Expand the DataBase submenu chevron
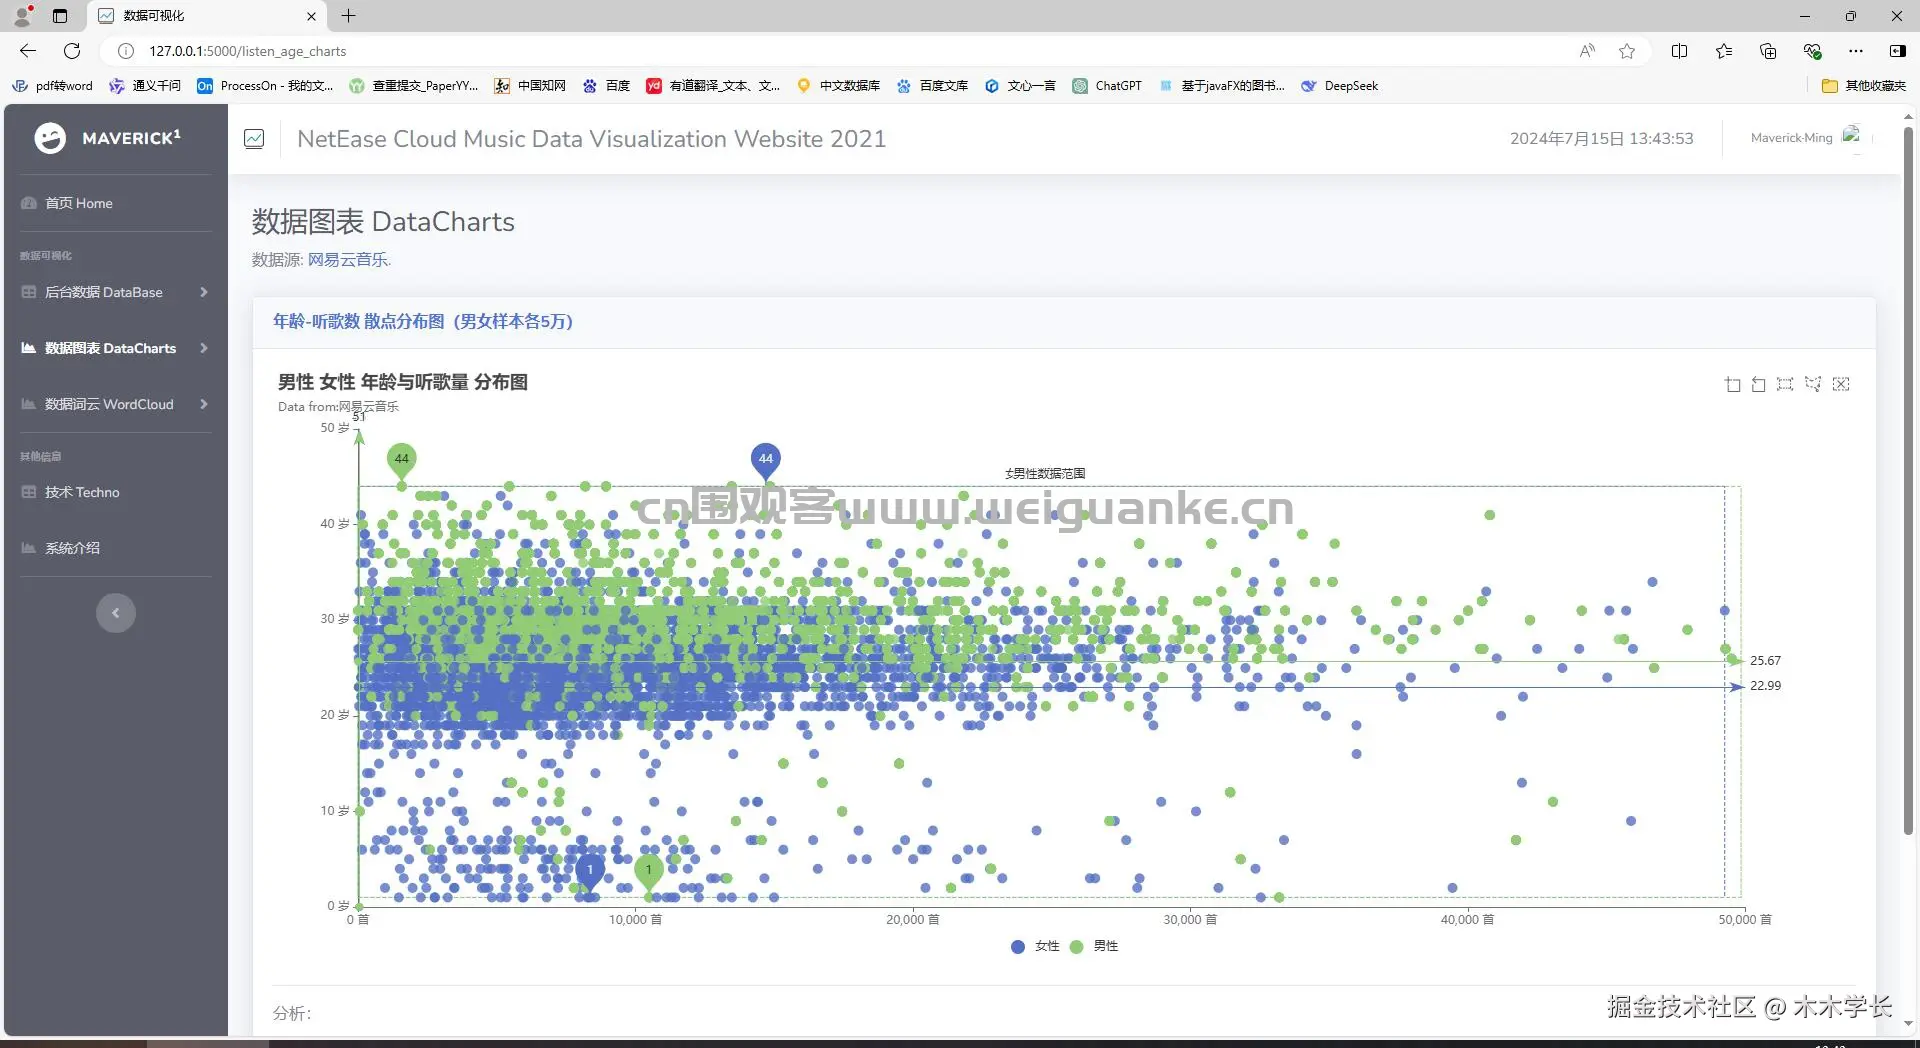Viewport: 1920px width, 1048px height. [x=204, y=292]
